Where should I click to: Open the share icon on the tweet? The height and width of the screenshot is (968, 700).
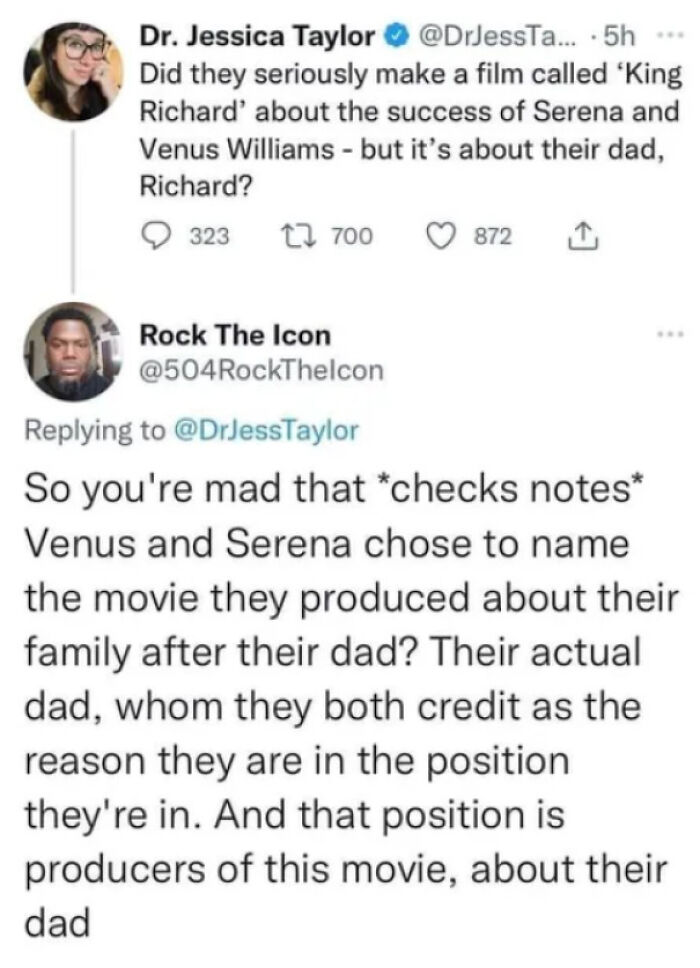point(584,232)
